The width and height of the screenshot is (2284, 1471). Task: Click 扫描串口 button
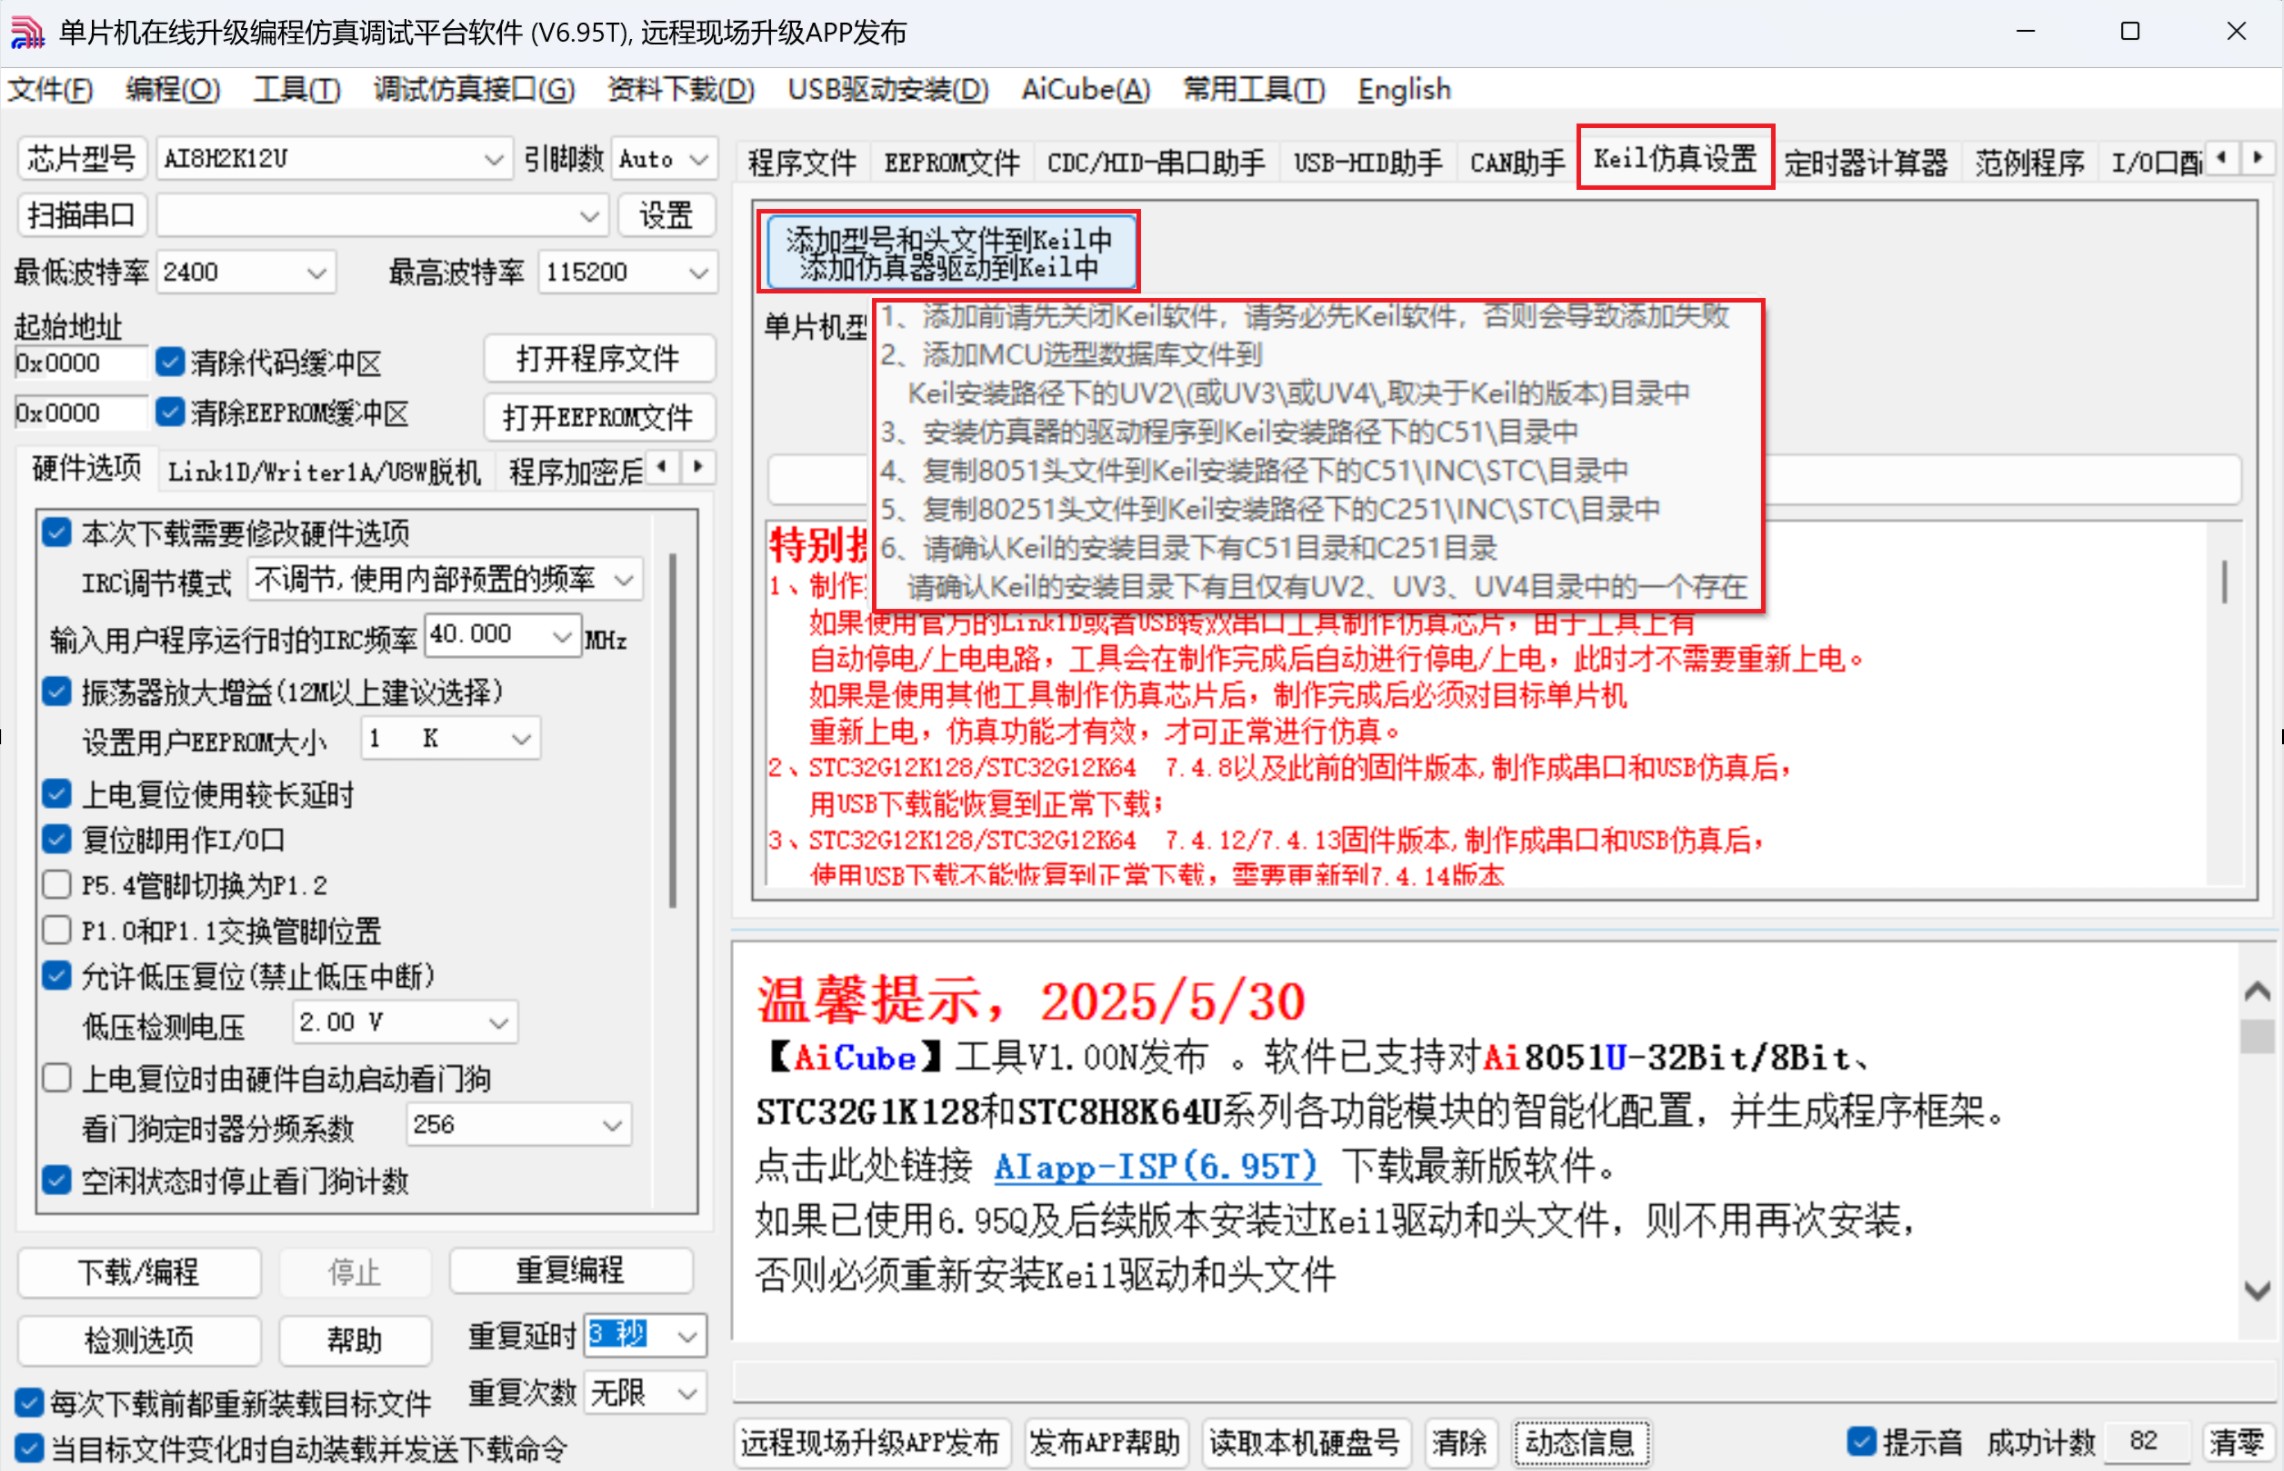click(x=81, y=215)
